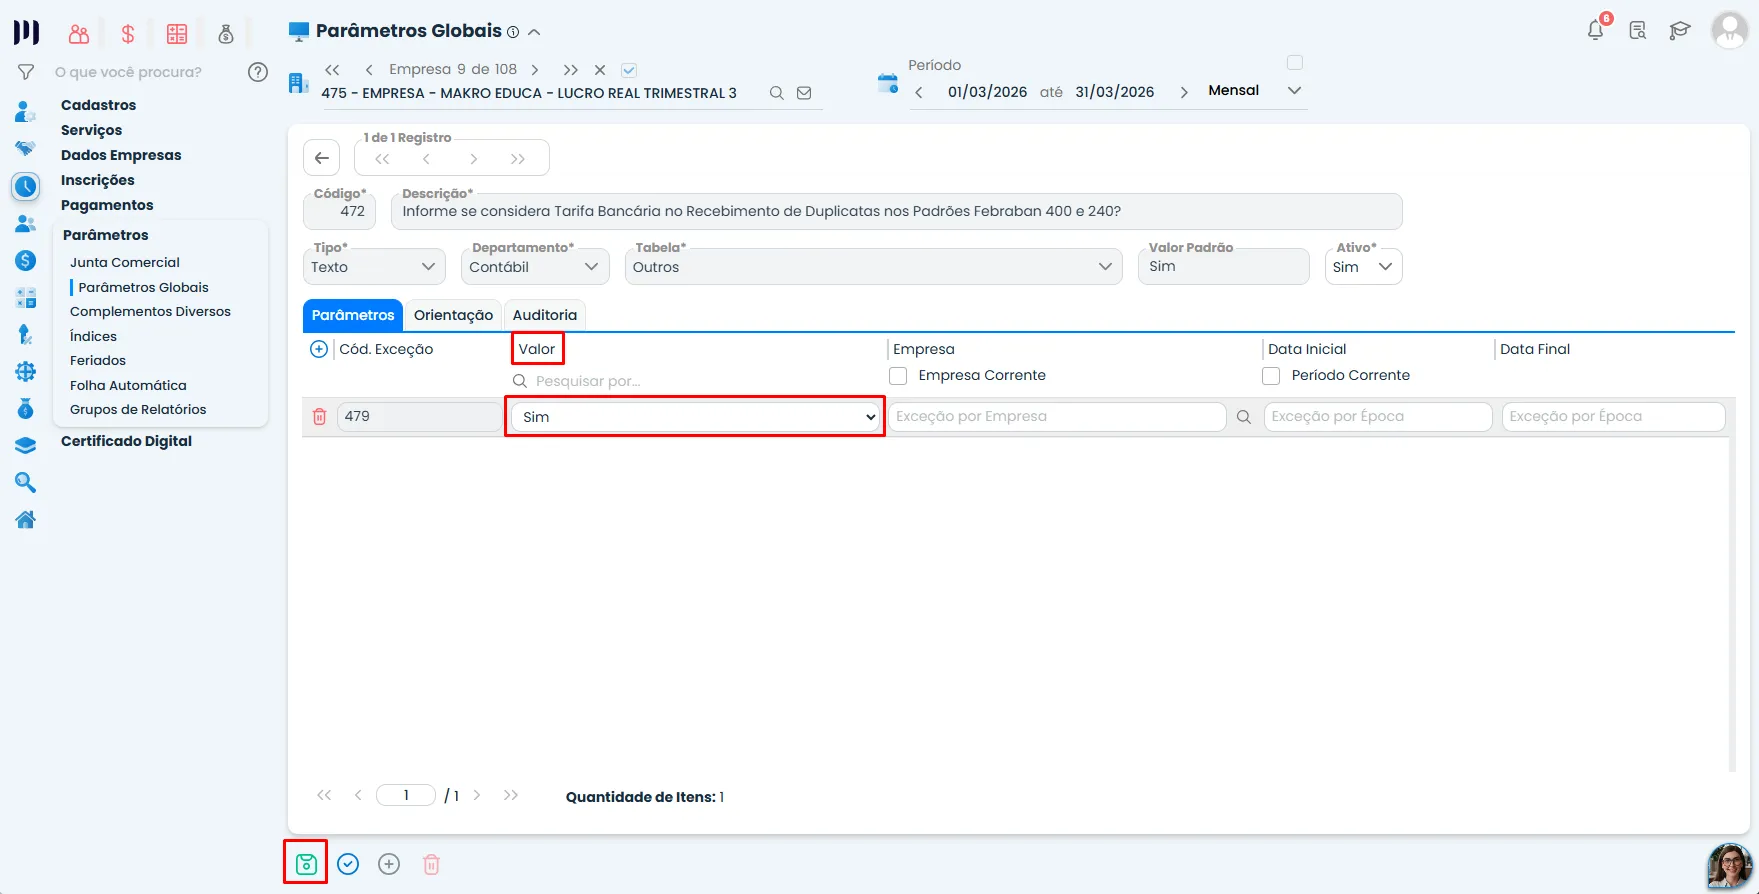Open Junta Comercial menu item
This screenshot has height=894, width=1759.
tap(125, 262)
